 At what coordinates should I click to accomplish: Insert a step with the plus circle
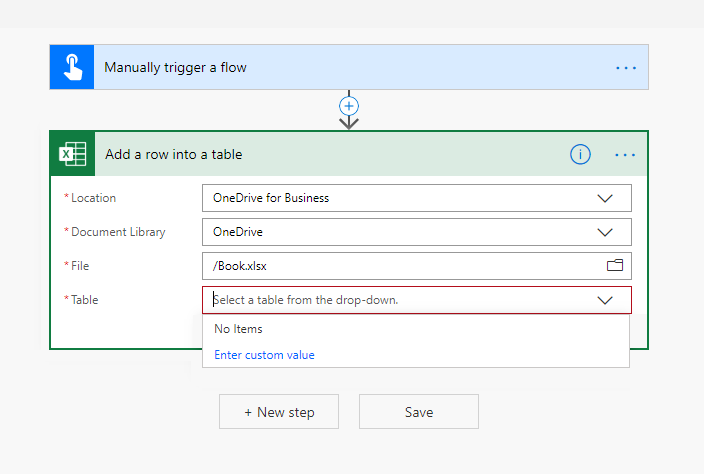tap(349, 106)
